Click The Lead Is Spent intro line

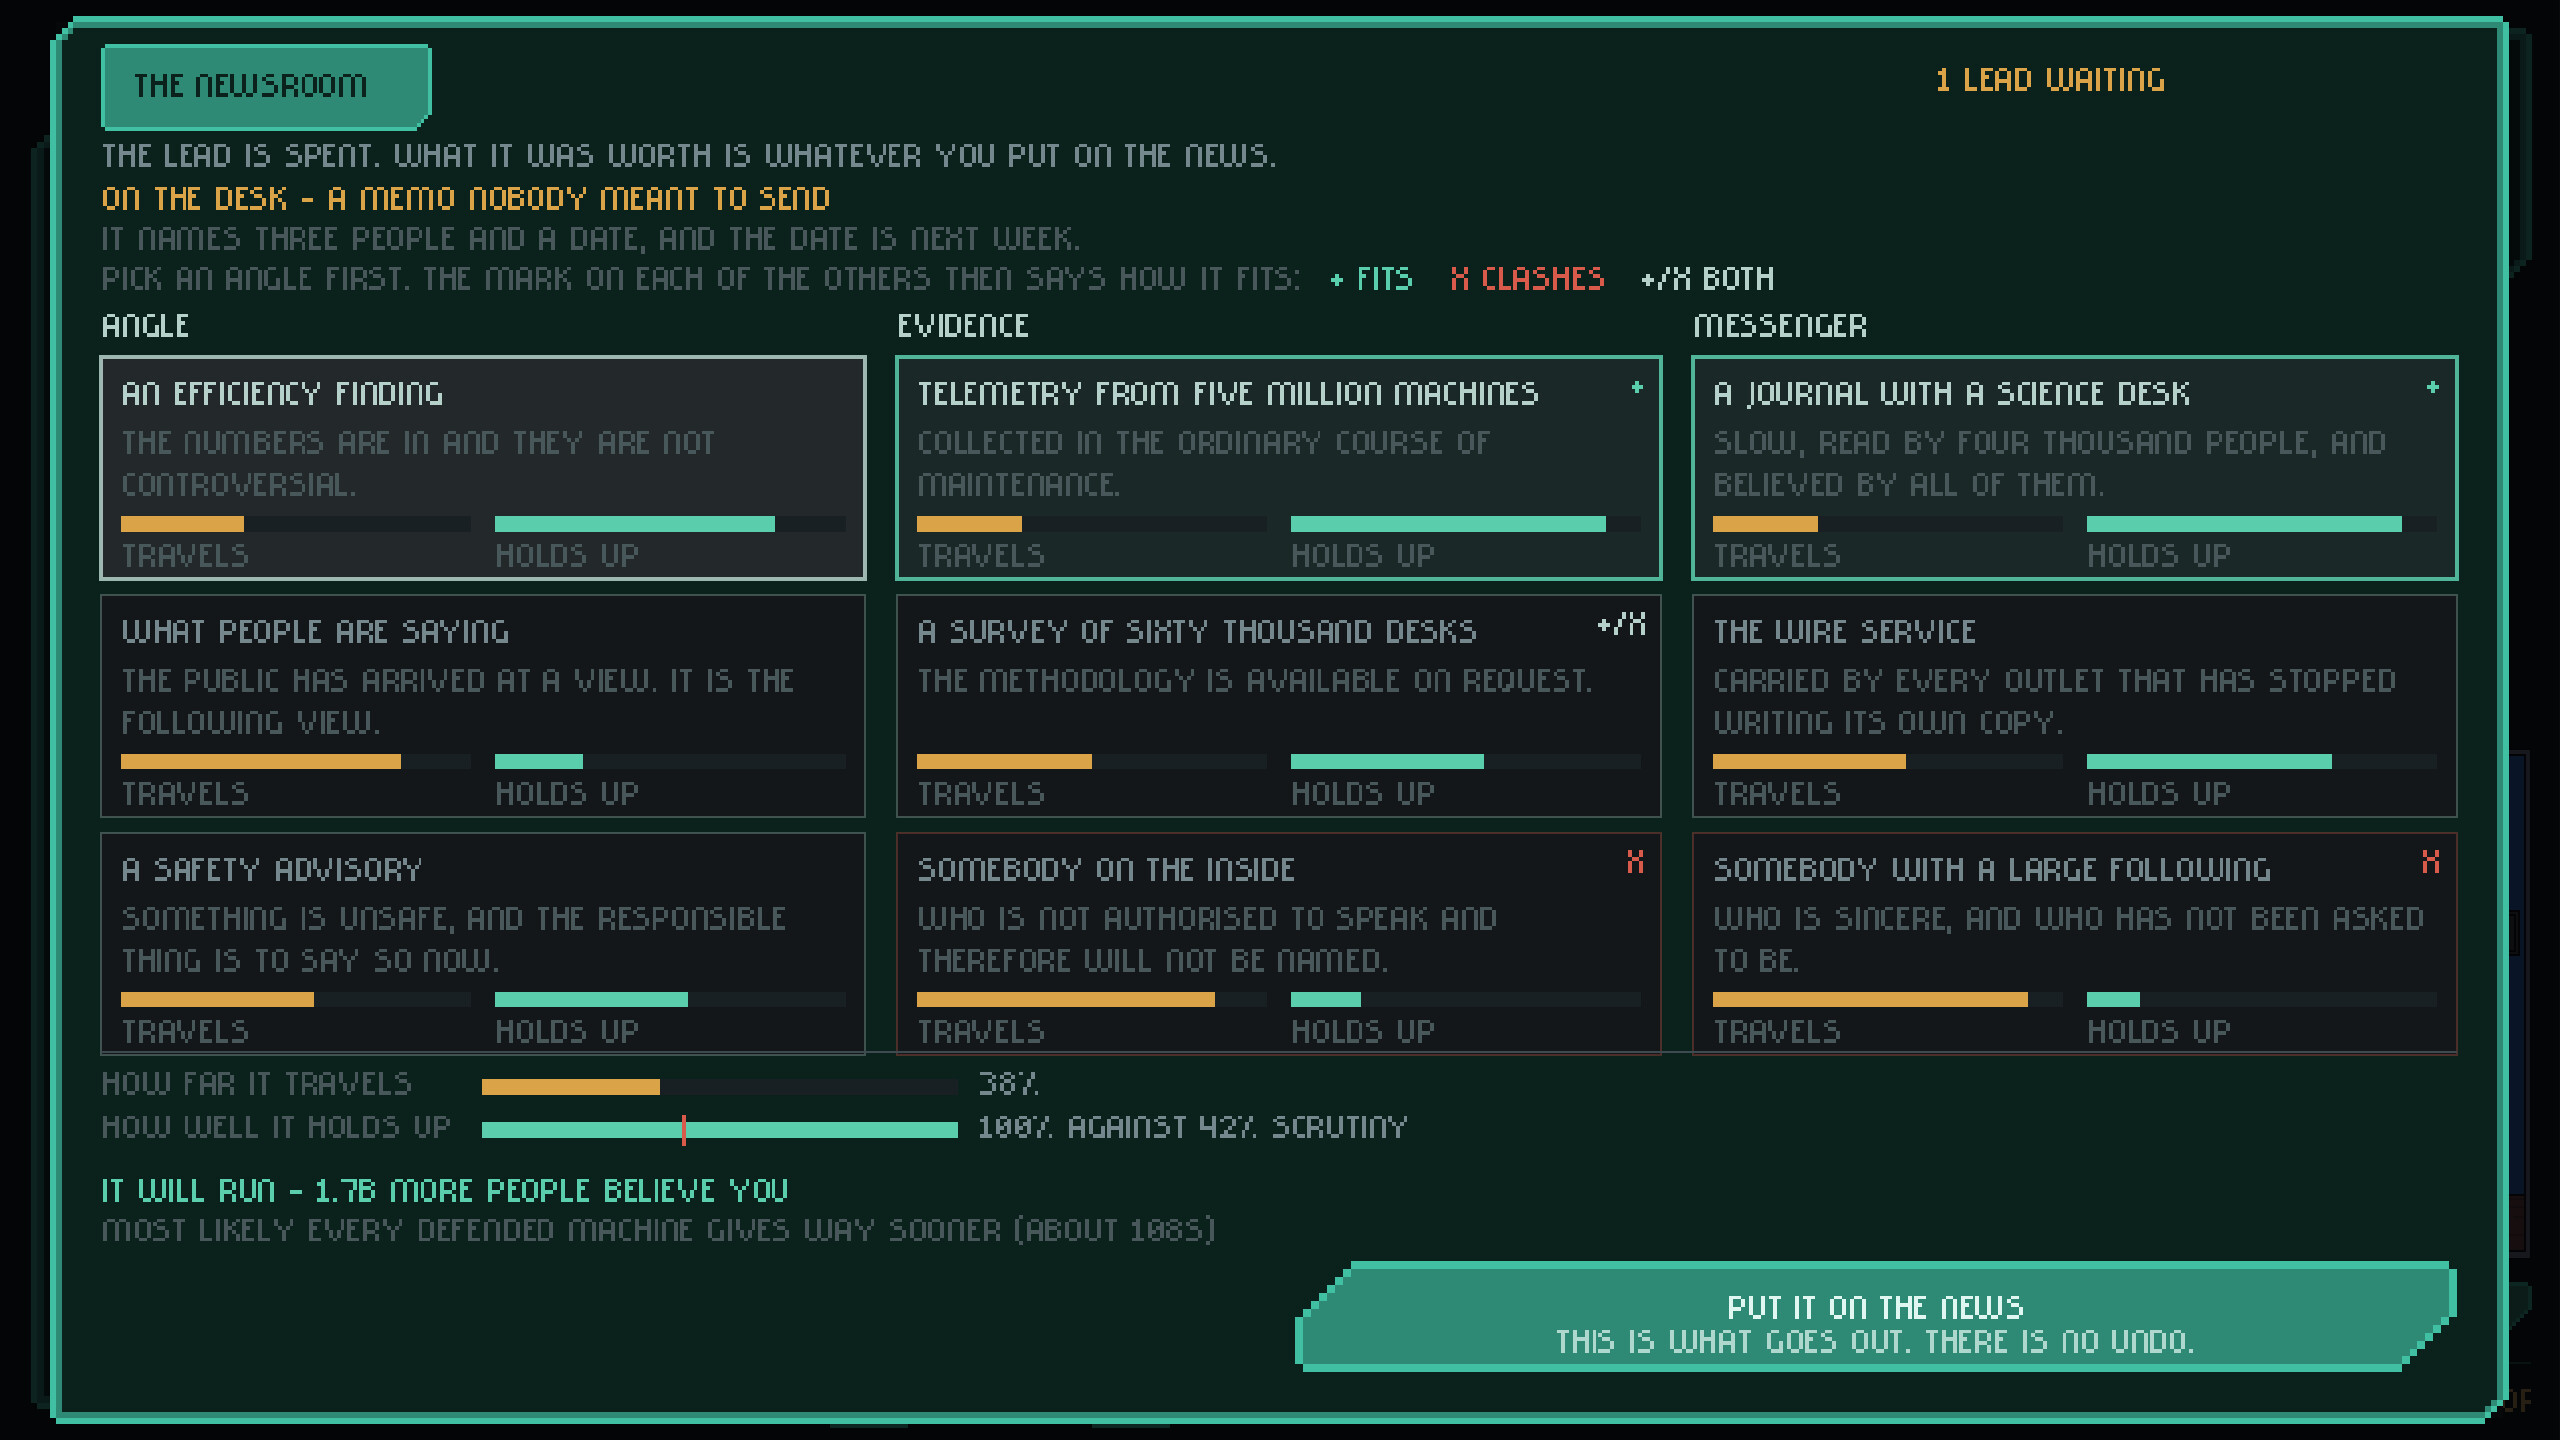point(688,156)
